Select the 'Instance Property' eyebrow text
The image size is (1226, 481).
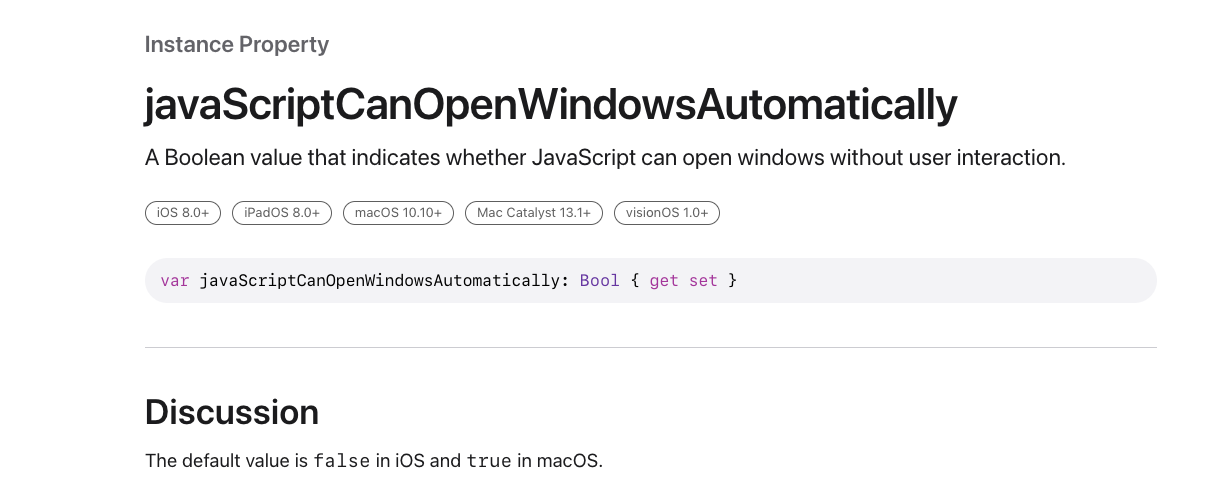pos(237,44)
